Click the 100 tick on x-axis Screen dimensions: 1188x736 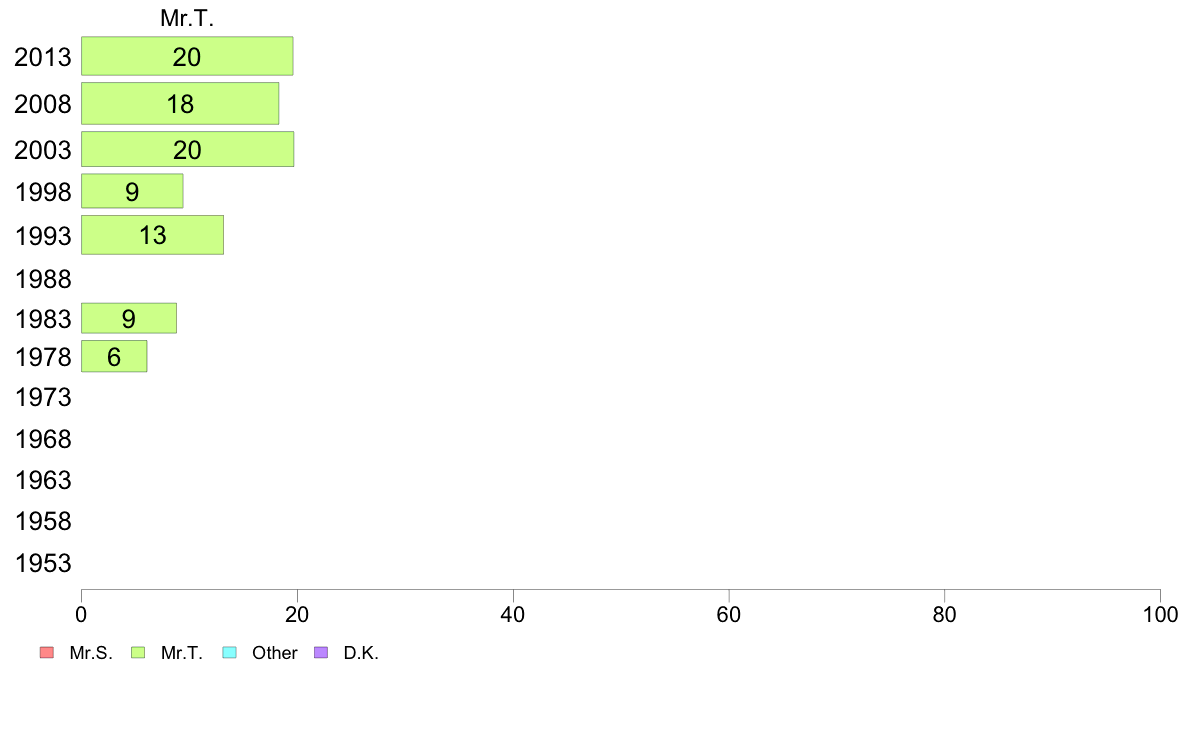[x=1160, y=614]
